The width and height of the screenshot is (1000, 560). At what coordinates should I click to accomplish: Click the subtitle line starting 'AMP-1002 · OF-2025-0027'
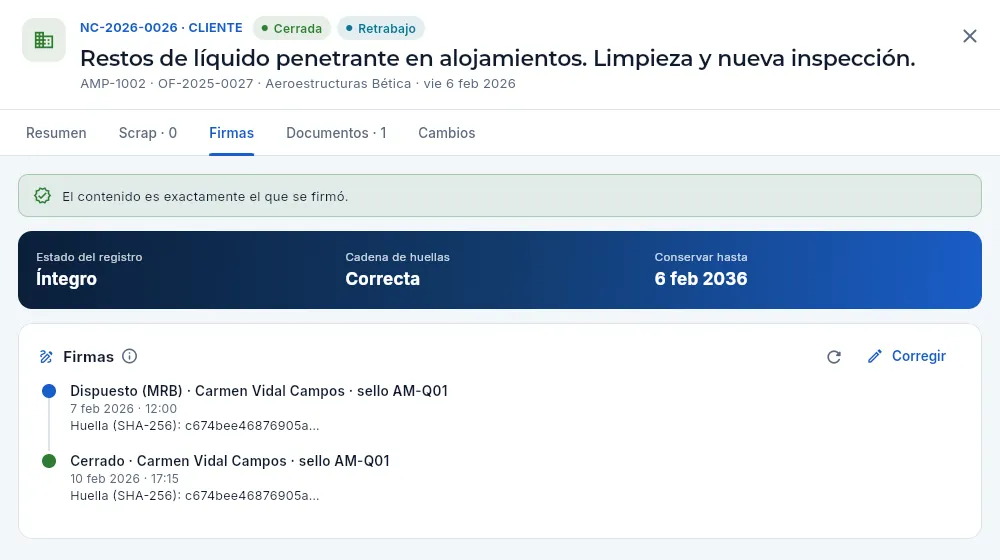point(298,84)
